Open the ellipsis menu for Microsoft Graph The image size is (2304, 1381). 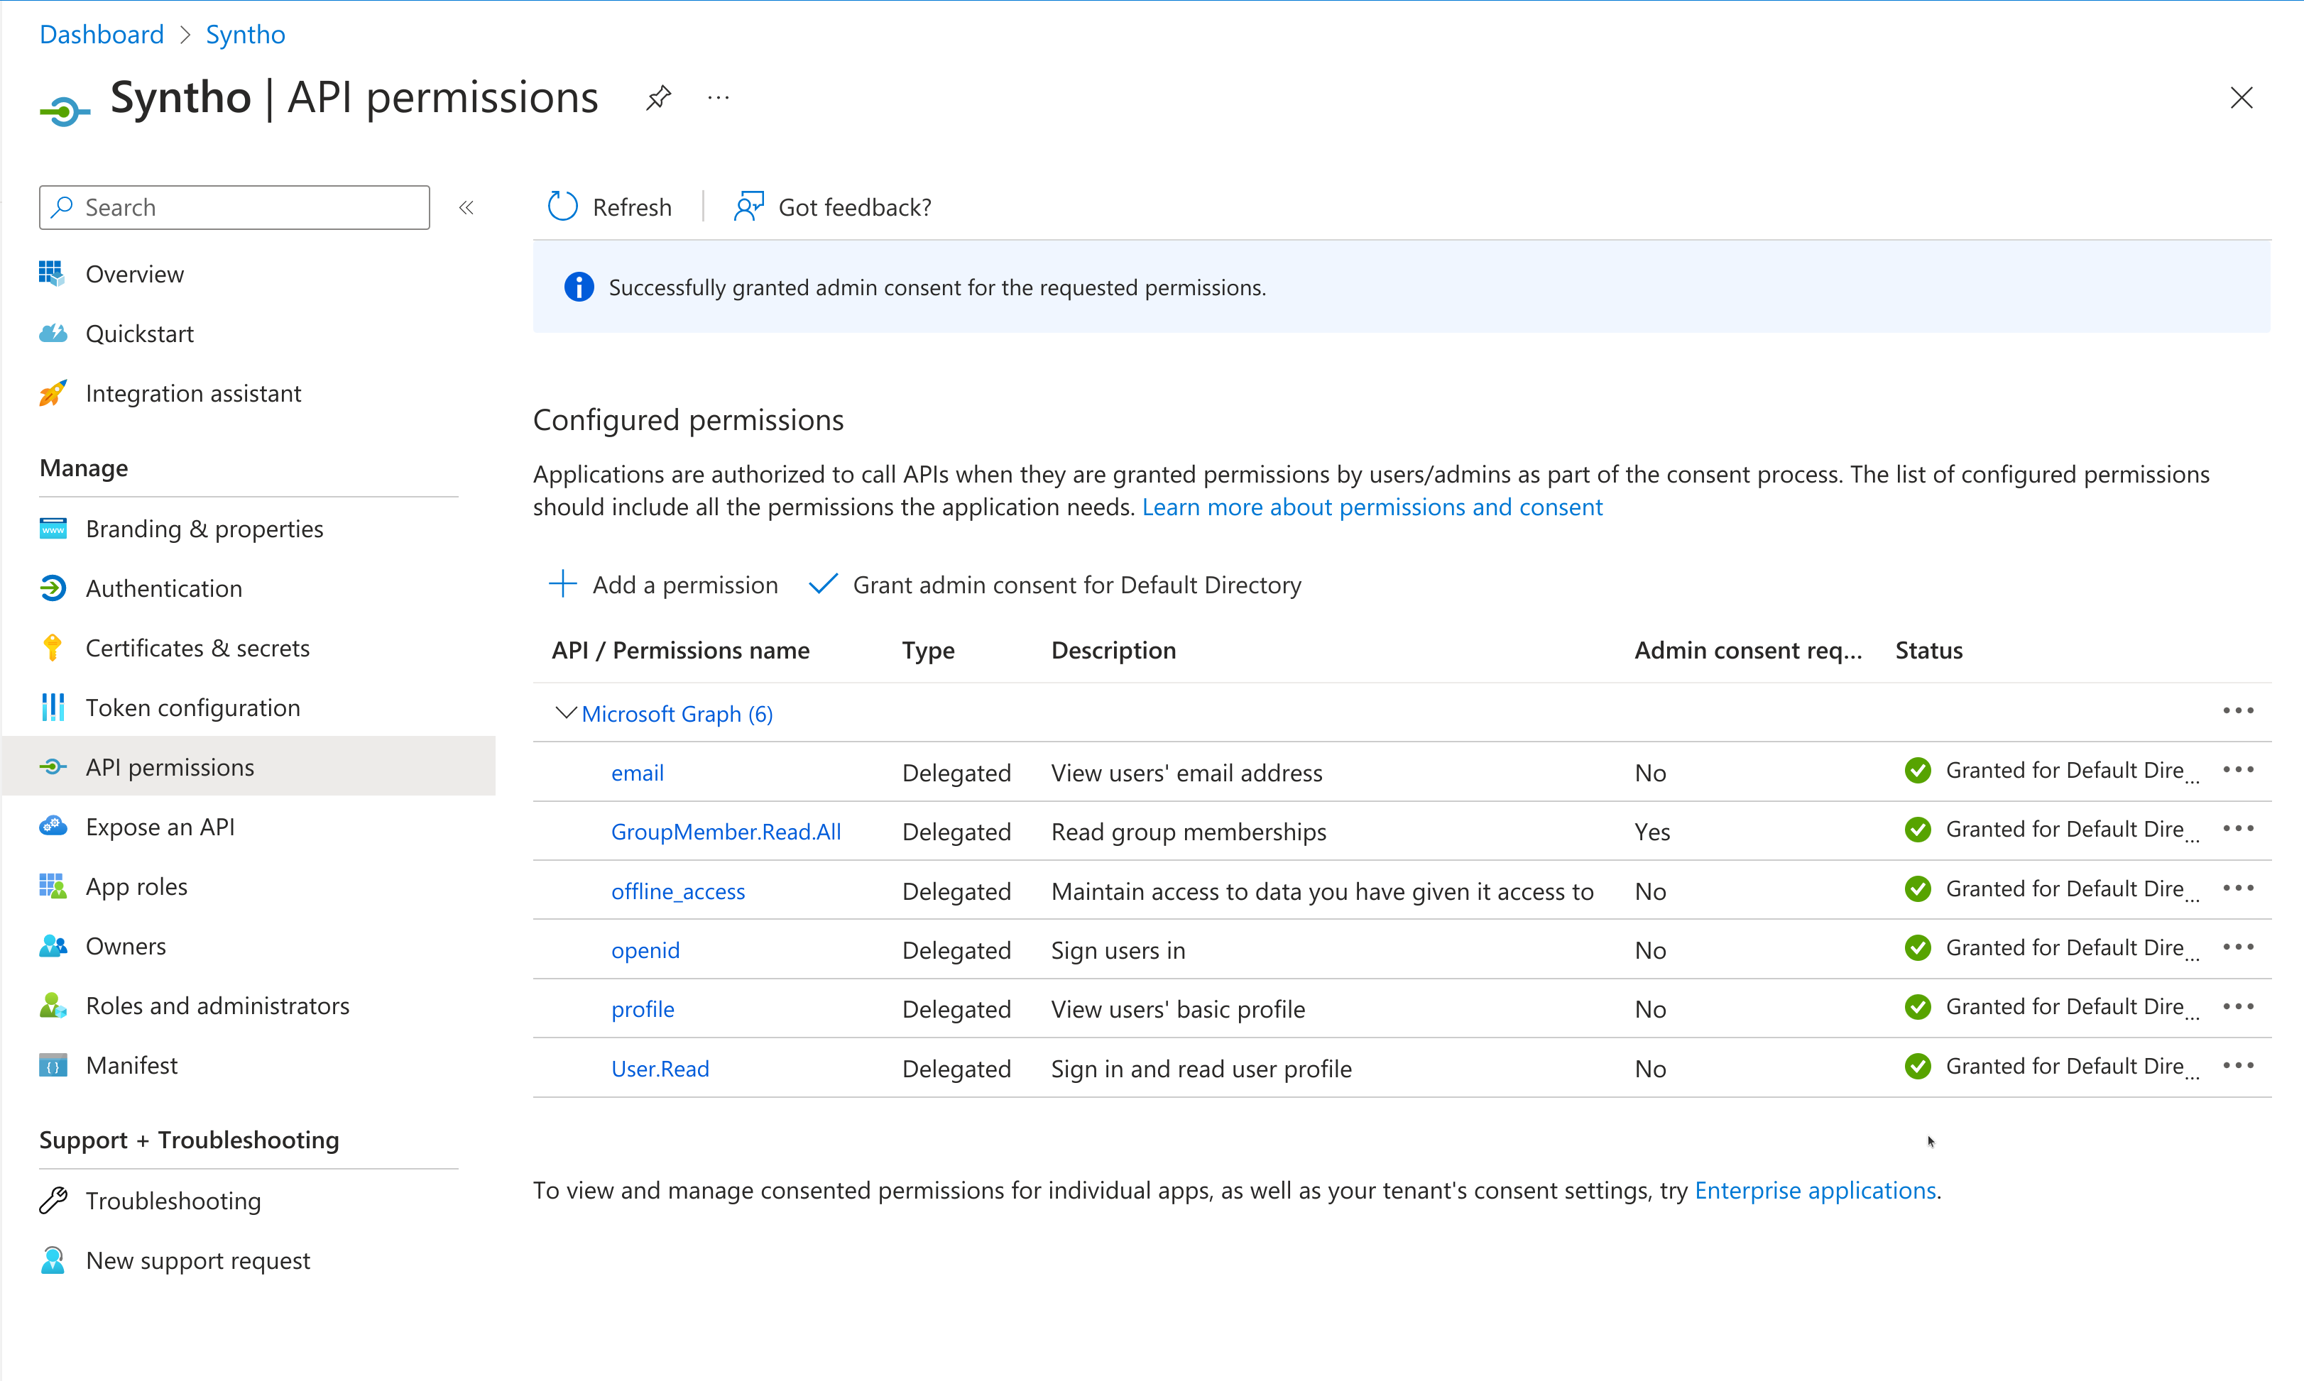(x=2238, y=711)
